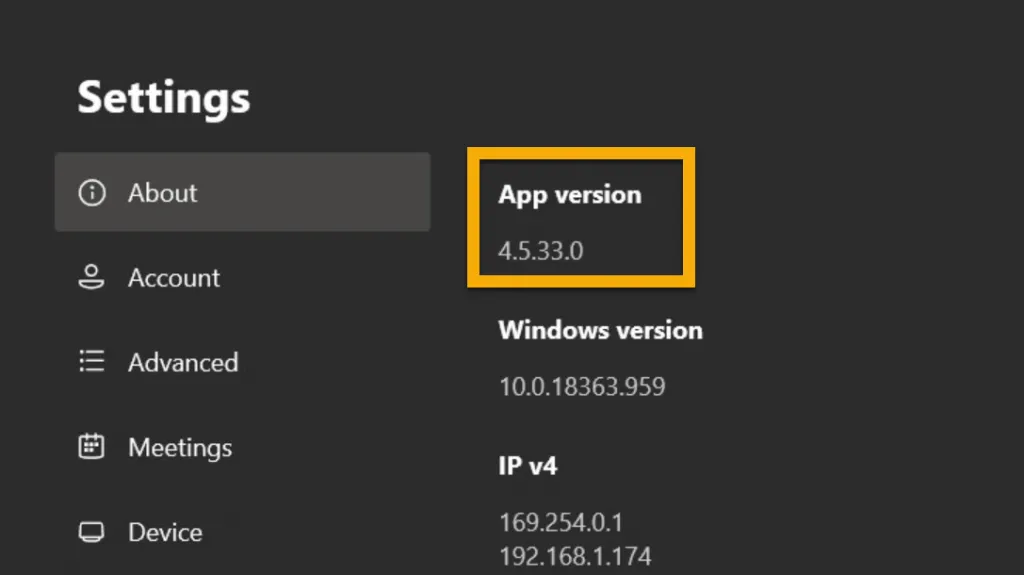The height and width of the screenshot is (575, 1024).
Task: Click the IP v4 label
Action: tap(527, 466)
